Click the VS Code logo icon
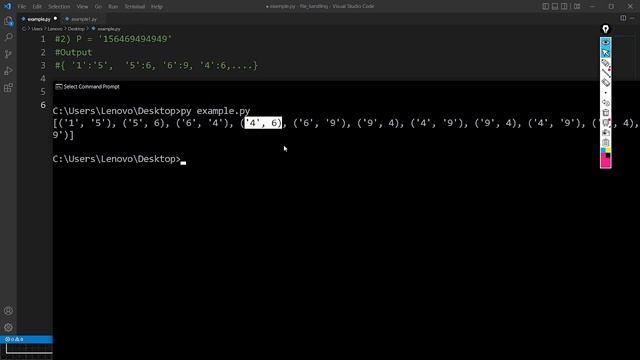 (7, 6)
